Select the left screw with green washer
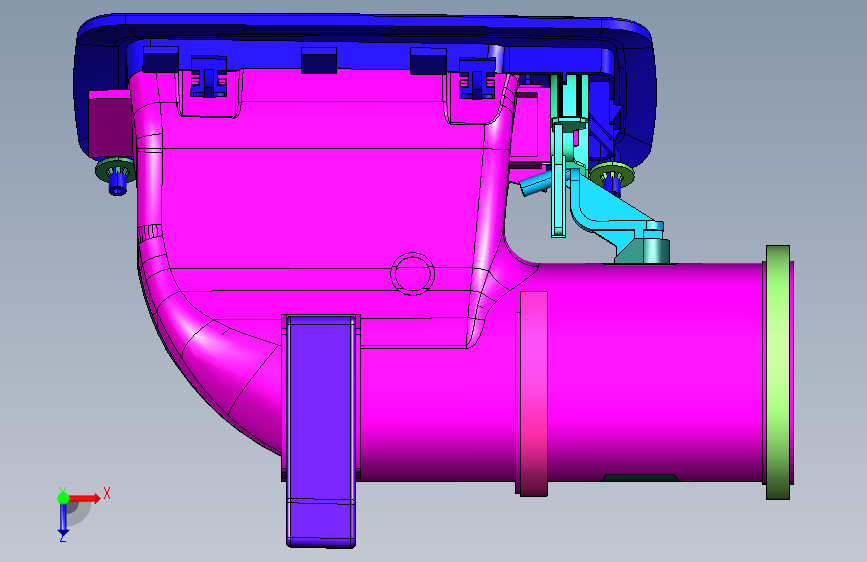The height and width of the screenshot is (562, 867). click(116, 175)
